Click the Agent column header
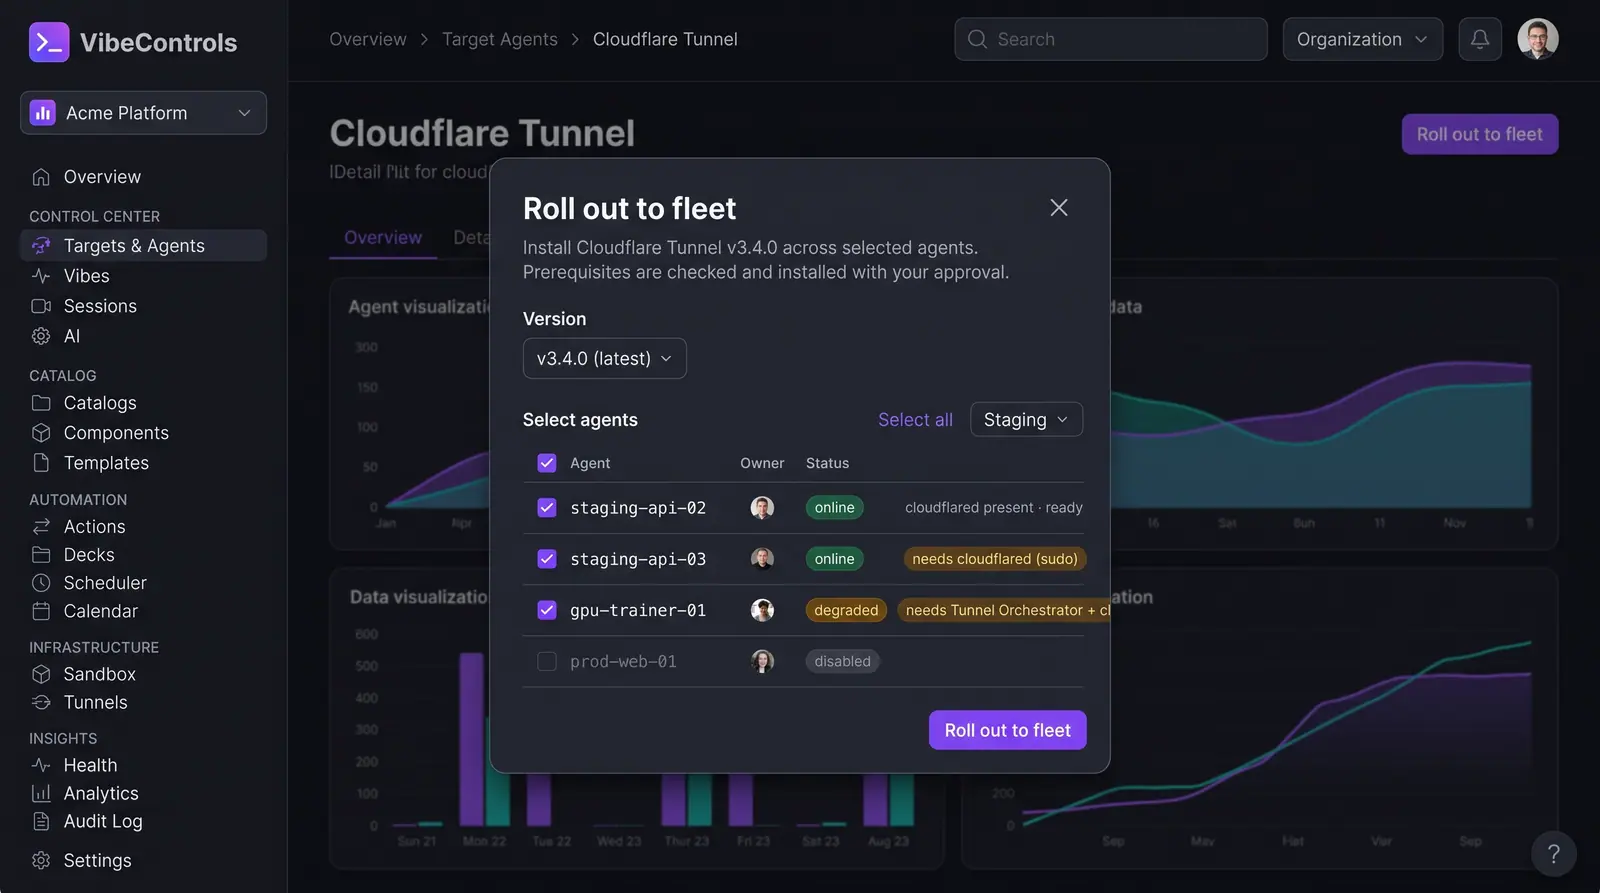 click(590, 463)
